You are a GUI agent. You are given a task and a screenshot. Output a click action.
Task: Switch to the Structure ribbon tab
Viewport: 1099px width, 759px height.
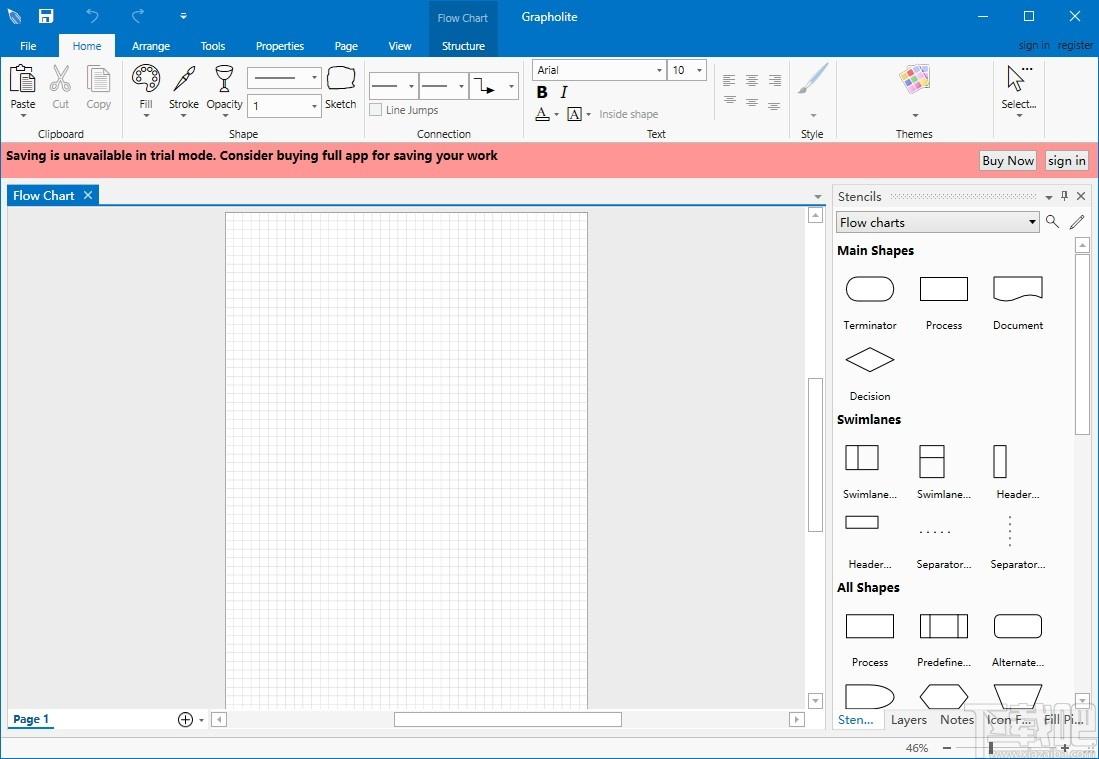coord(463,46)
